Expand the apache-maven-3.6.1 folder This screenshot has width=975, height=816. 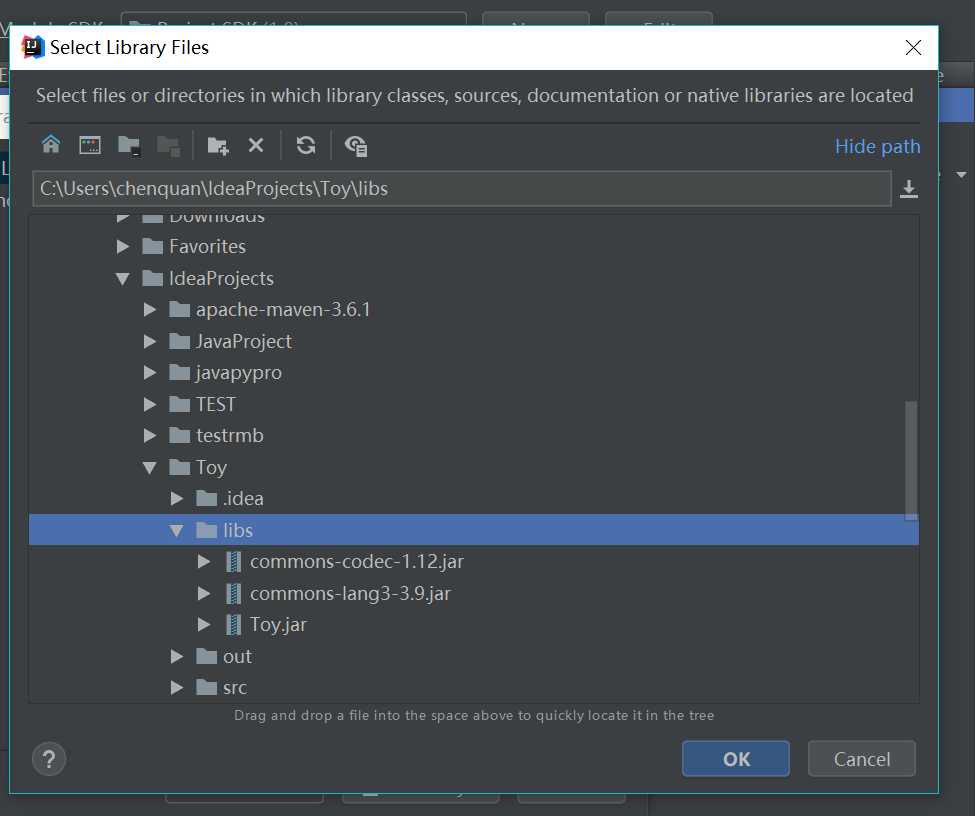(x=150, y=309)
